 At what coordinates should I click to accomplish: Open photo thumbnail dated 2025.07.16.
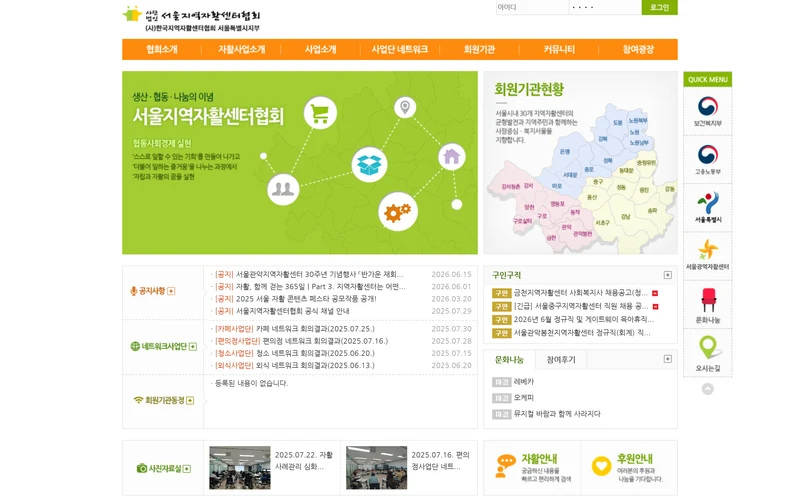click(377, 468)
